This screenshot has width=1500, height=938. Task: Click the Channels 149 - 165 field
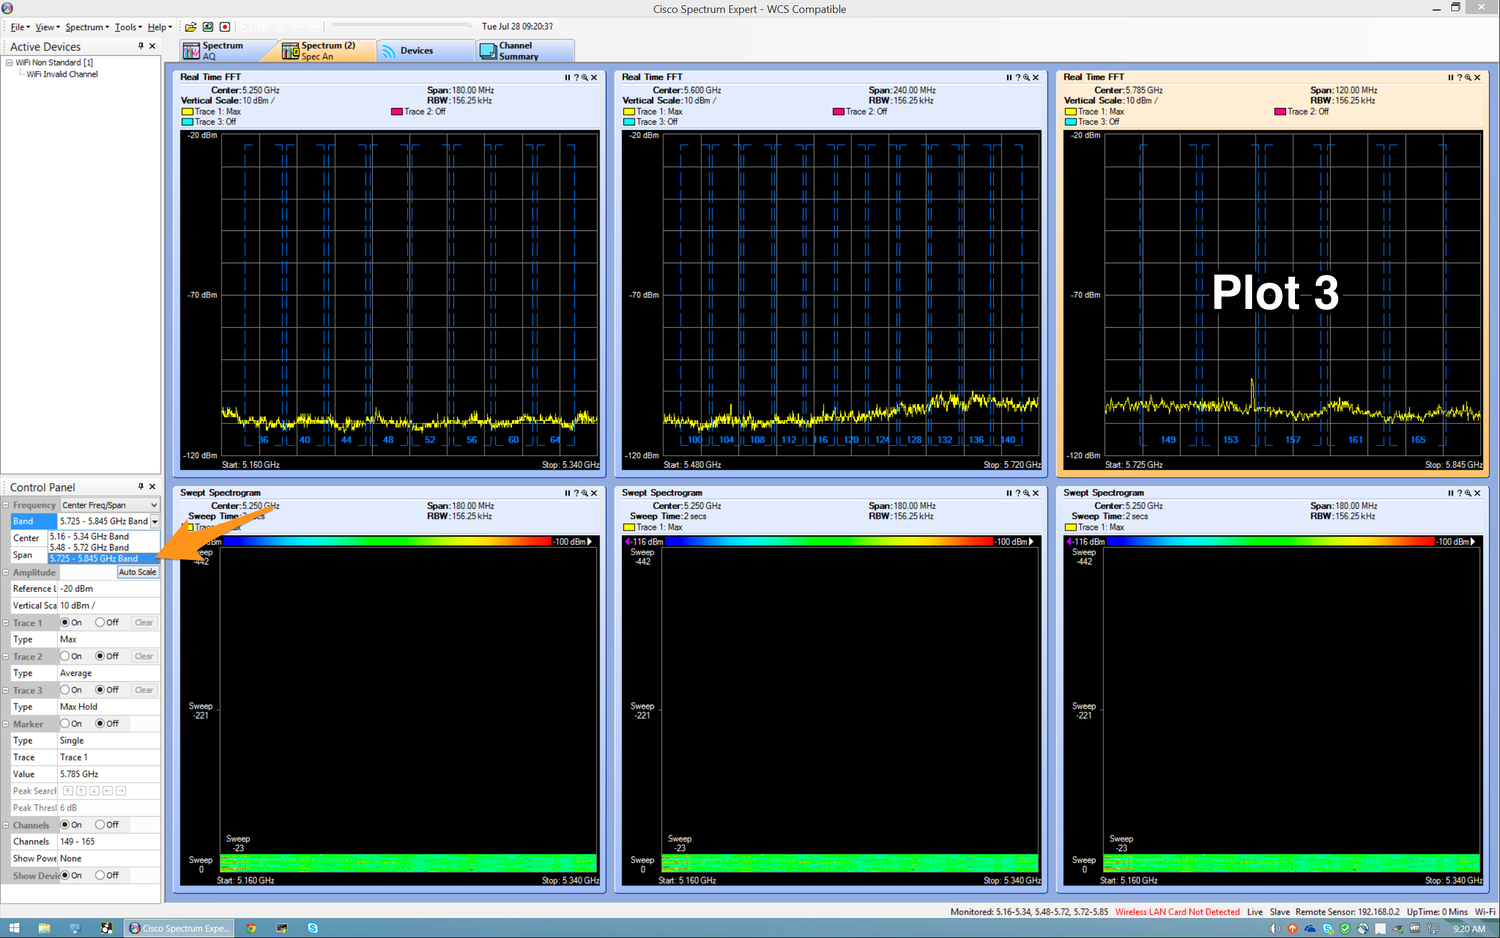tap(109, 842)
